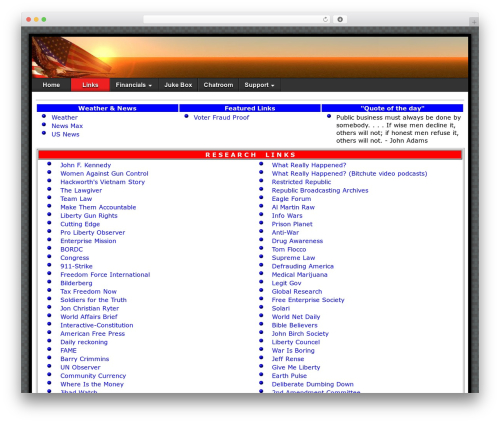Open the Juke Box menu item

(178, 85)
